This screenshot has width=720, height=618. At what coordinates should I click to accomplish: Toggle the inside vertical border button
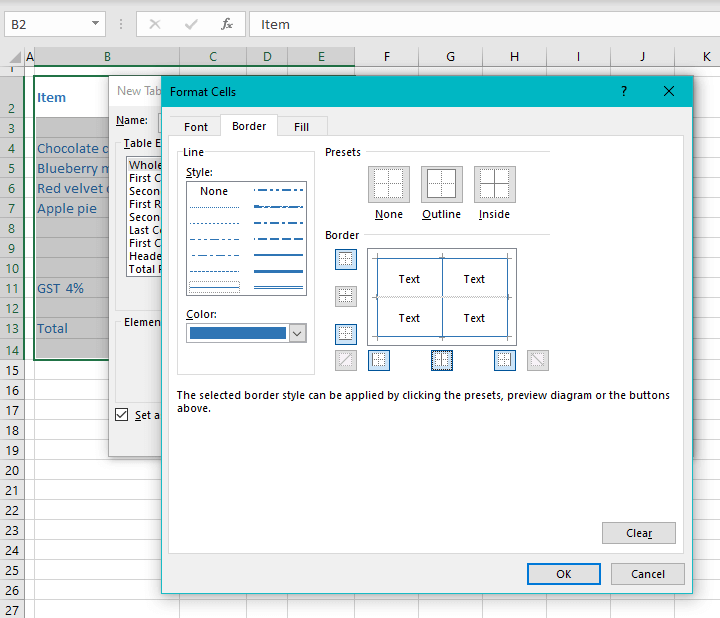click(x=442, y=360)
